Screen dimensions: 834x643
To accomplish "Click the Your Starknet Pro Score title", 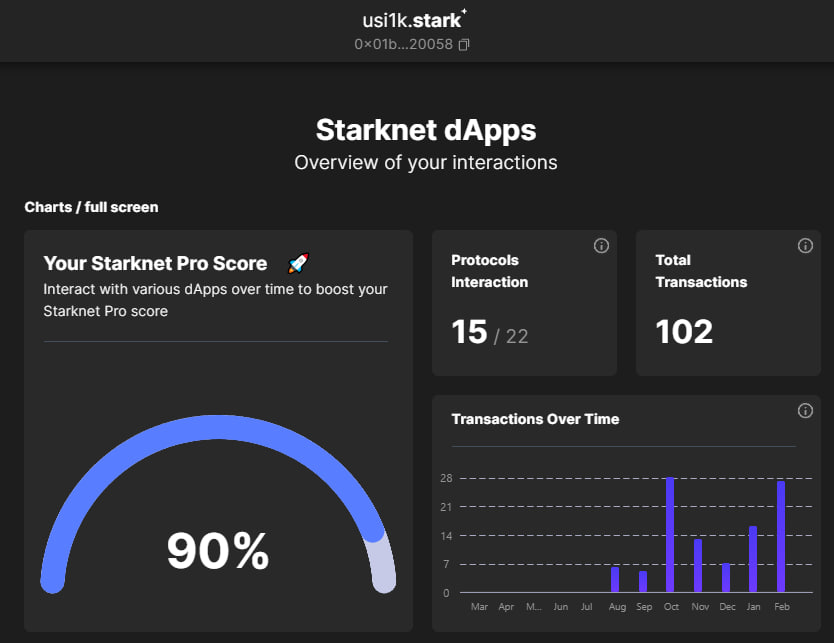I will click(155, 263).
